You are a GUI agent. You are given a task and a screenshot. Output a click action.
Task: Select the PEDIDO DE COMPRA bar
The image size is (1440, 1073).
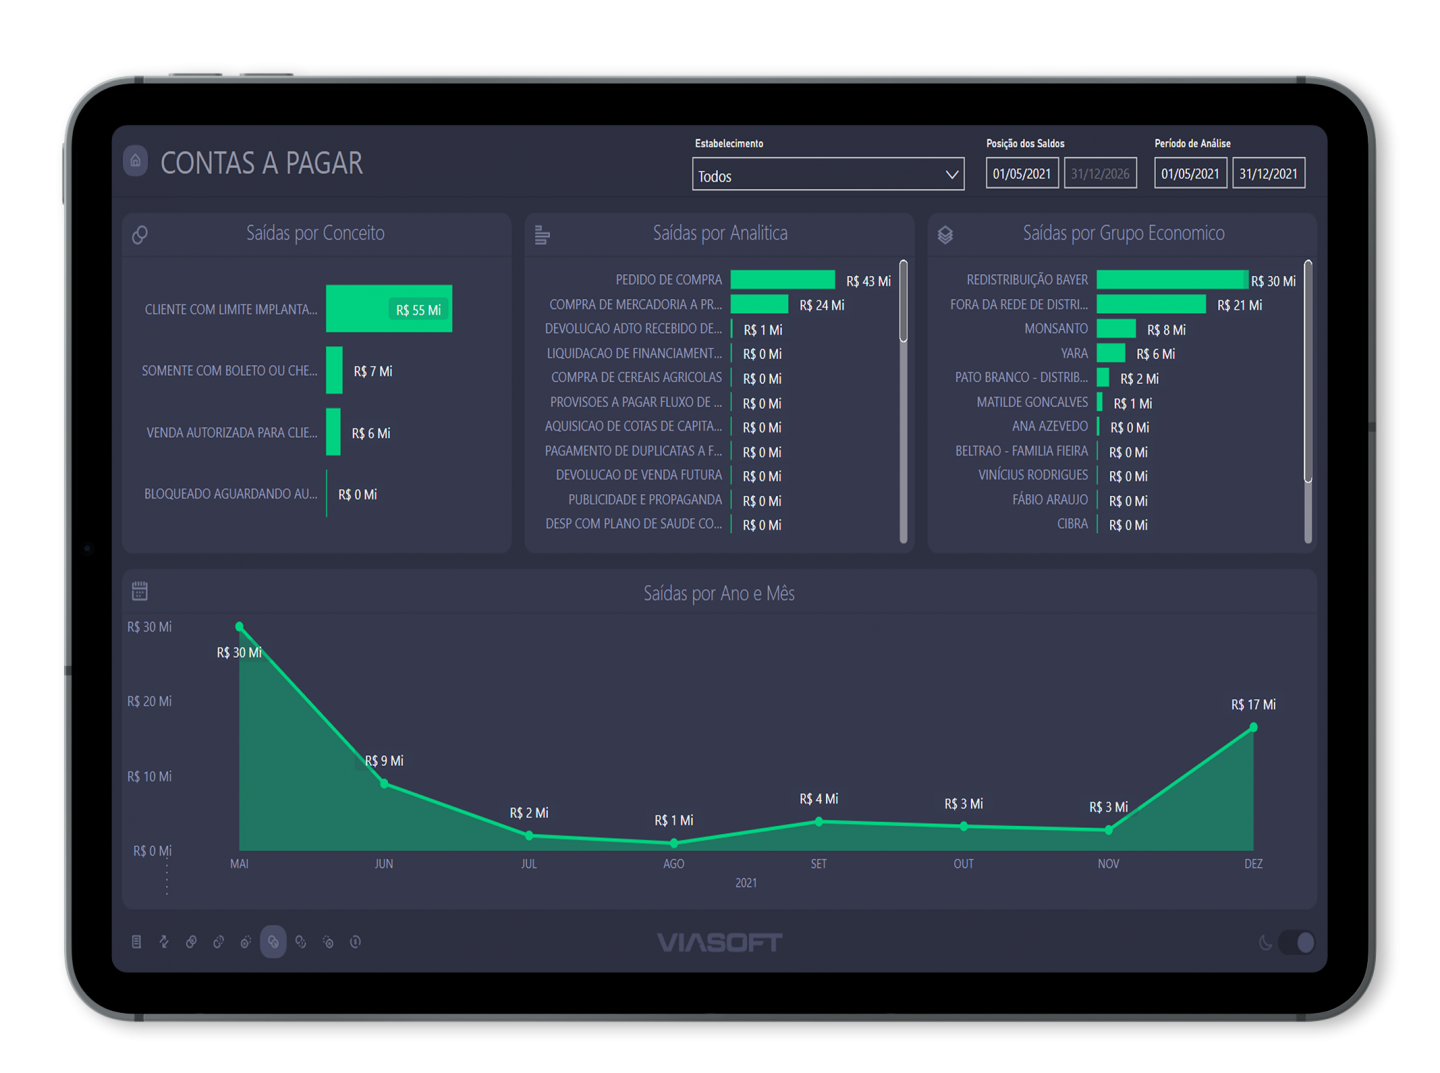tap(782, 280)
